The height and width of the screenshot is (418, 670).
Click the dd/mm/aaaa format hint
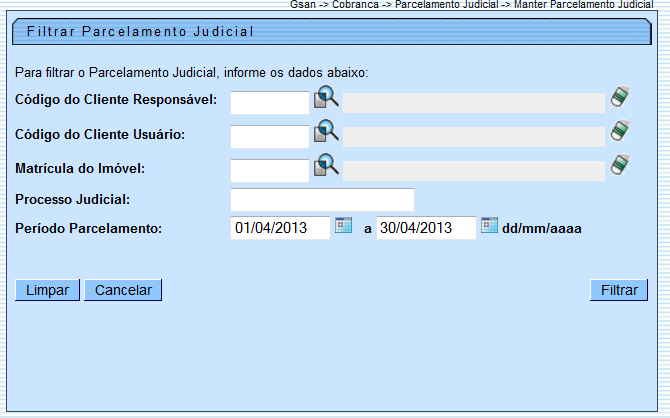click(542, 229)
